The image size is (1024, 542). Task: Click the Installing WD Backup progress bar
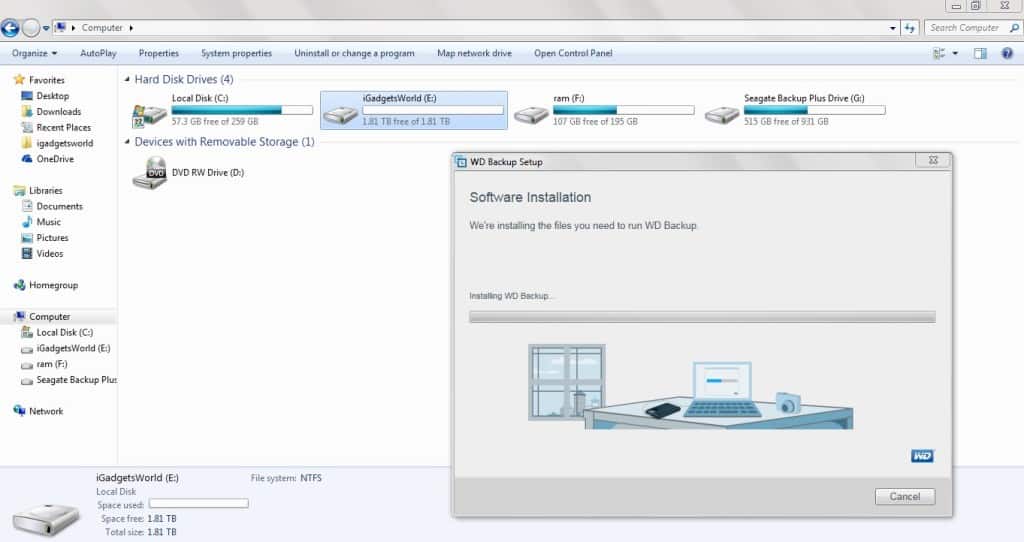[x=702, y=317]
